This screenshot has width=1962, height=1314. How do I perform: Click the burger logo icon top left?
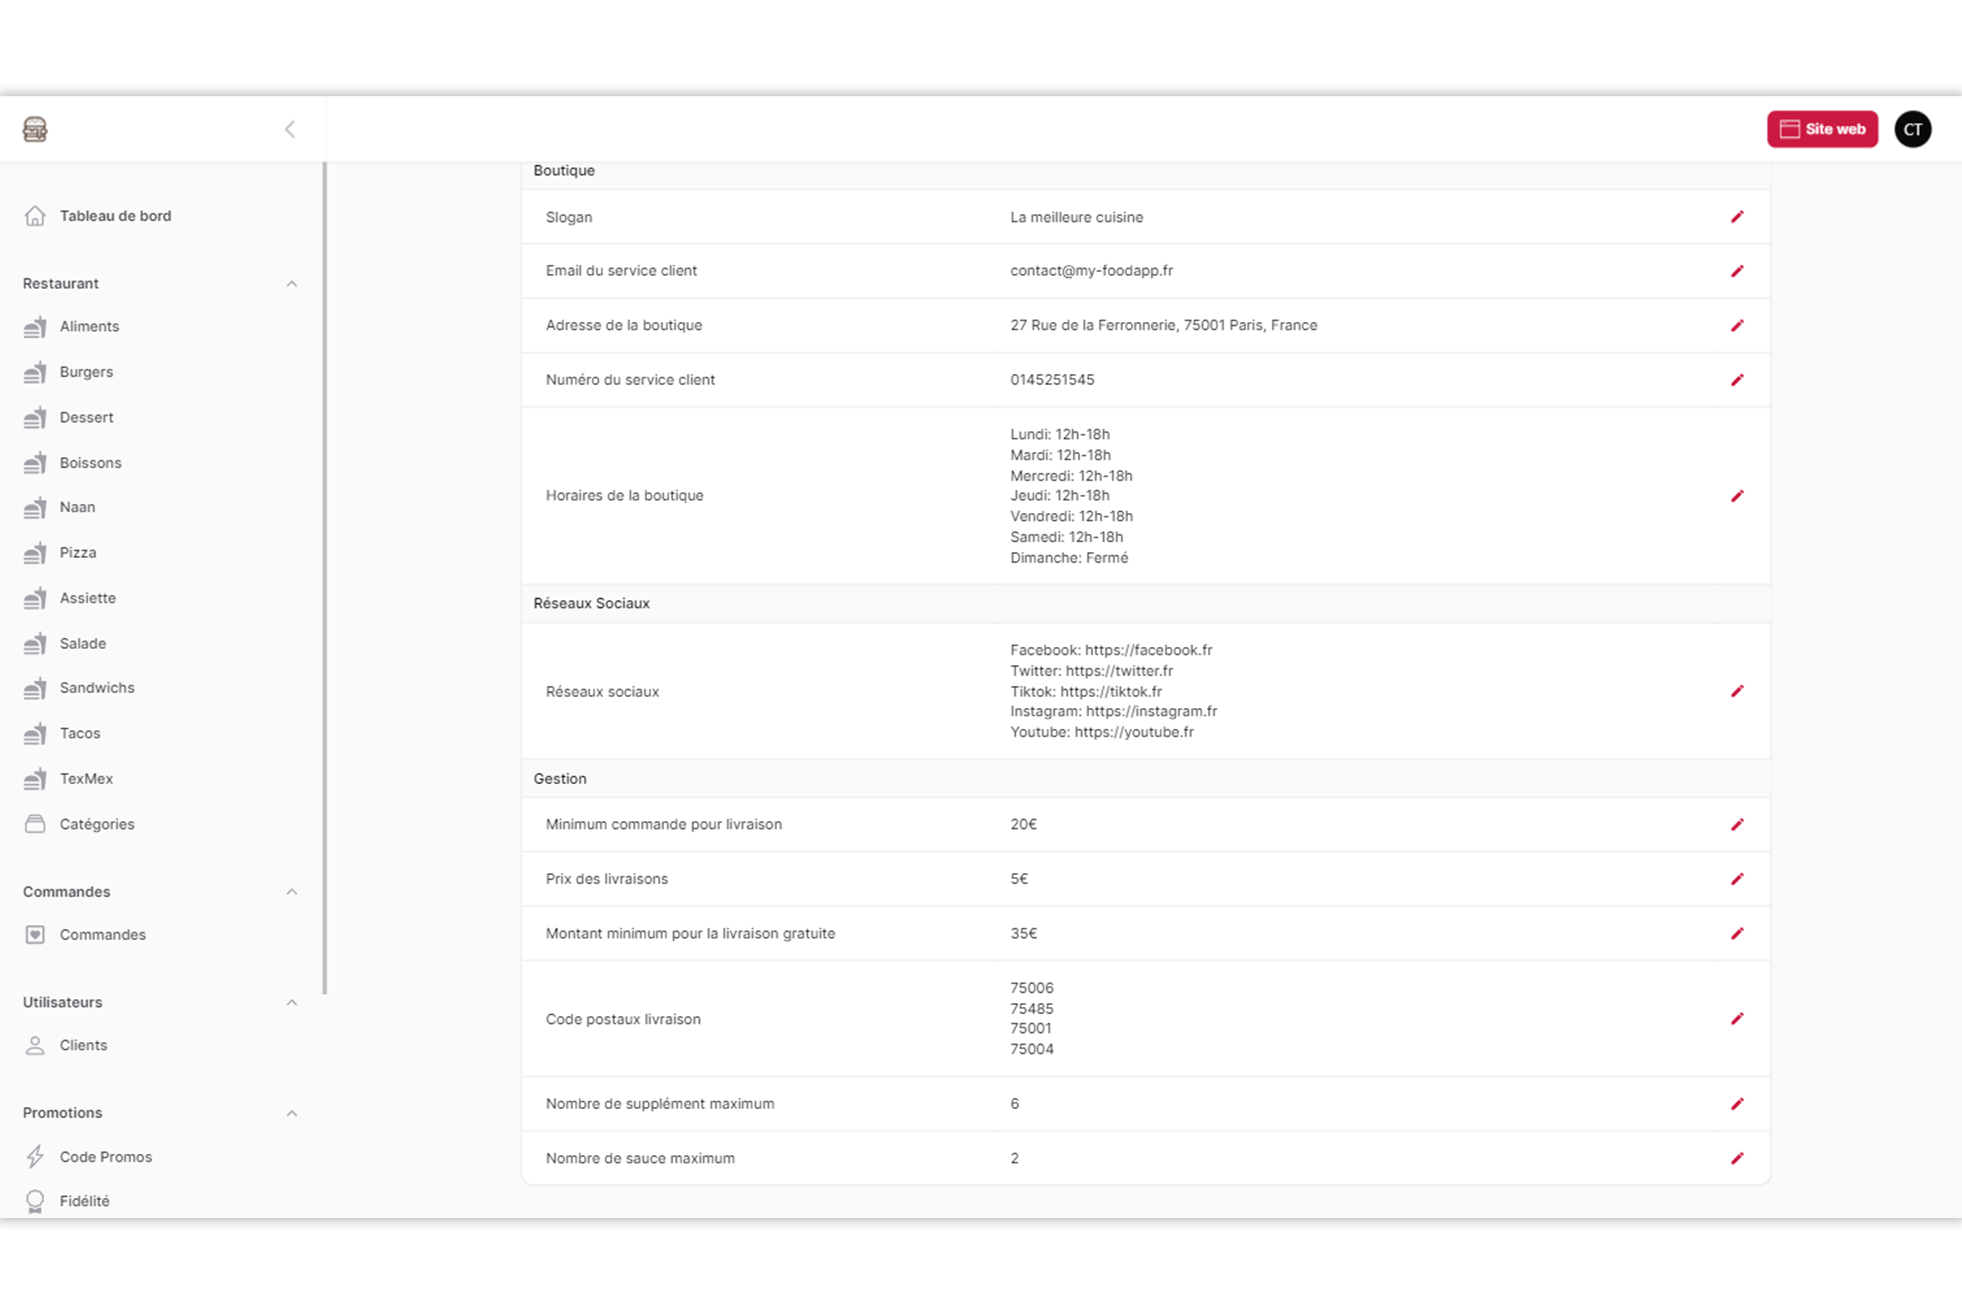[35, 129]
